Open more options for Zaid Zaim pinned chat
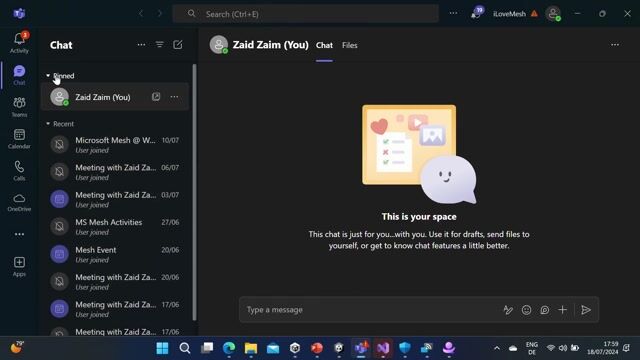This screenshot has width=640, height=360. [x=174, y=97]
